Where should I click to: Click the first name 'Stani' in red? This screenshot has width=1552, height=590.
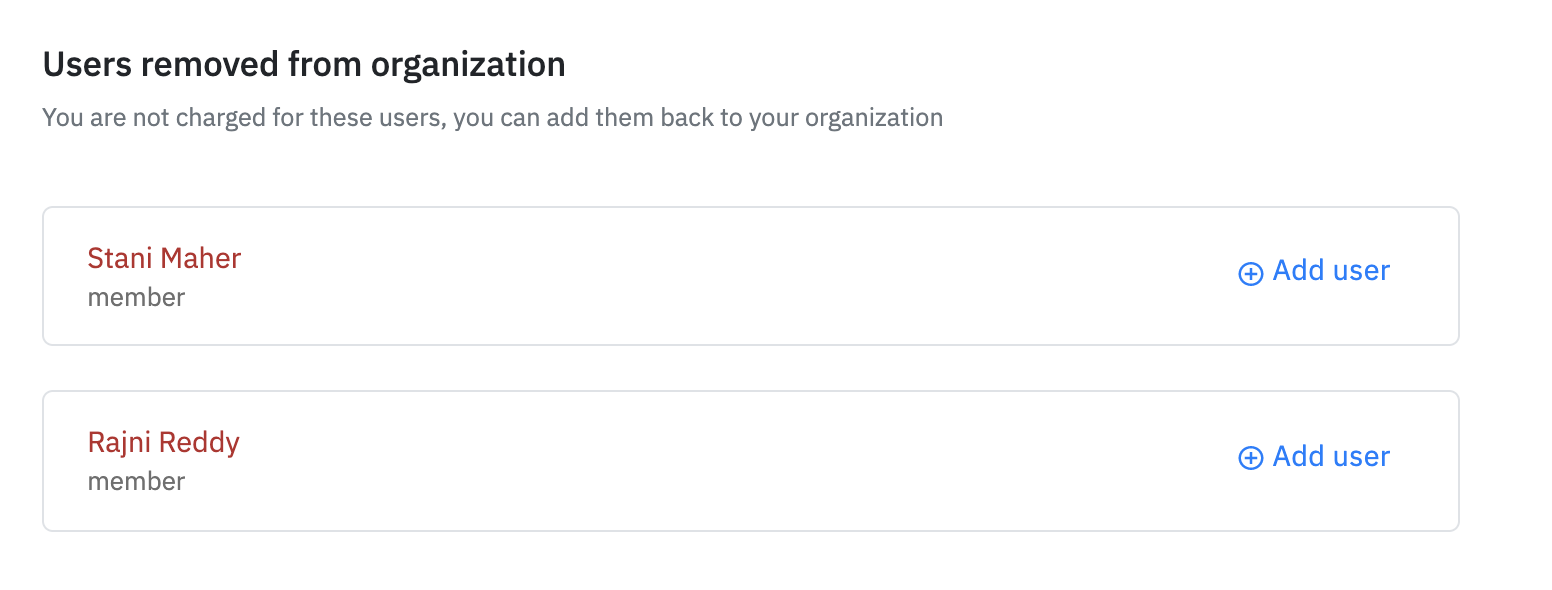(120, 258)
